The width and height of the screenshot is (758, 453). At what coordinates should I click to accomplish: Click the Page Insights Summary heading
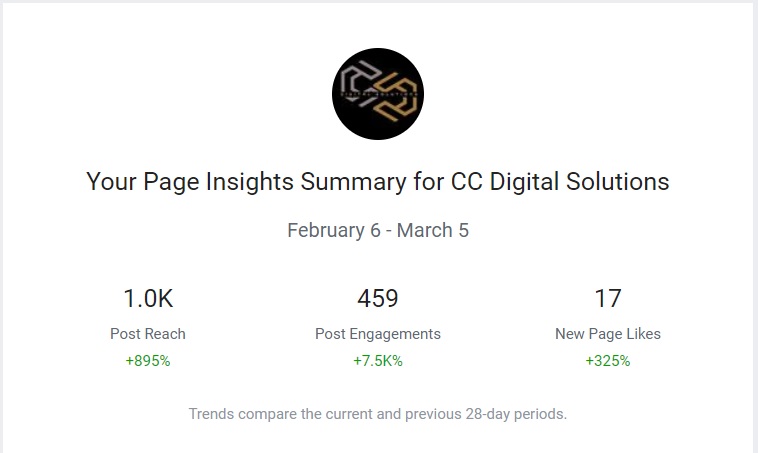point(378,182)
